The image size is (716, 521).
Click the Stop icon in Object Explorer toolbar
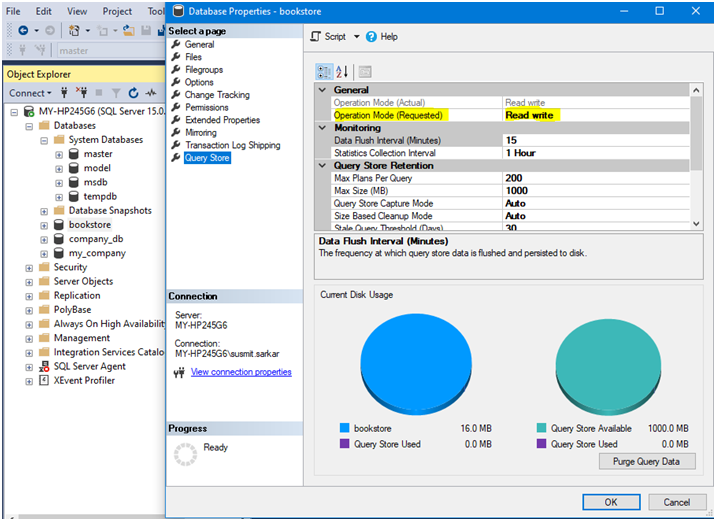pyautogui.click(x=99, y=93)
